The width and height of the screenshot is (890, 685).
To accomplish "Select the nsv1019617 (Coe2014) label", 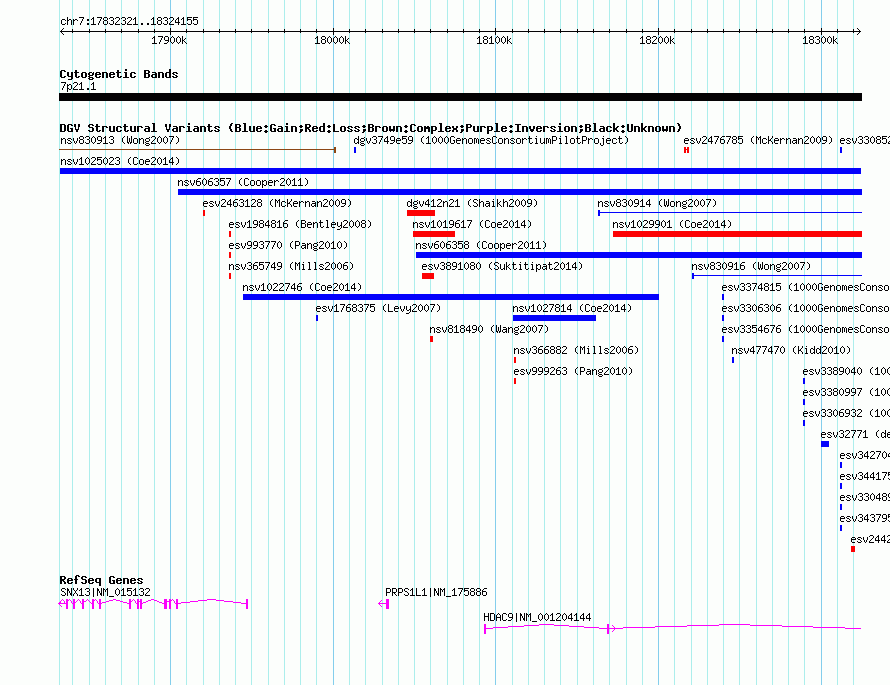I will (472, 224).
